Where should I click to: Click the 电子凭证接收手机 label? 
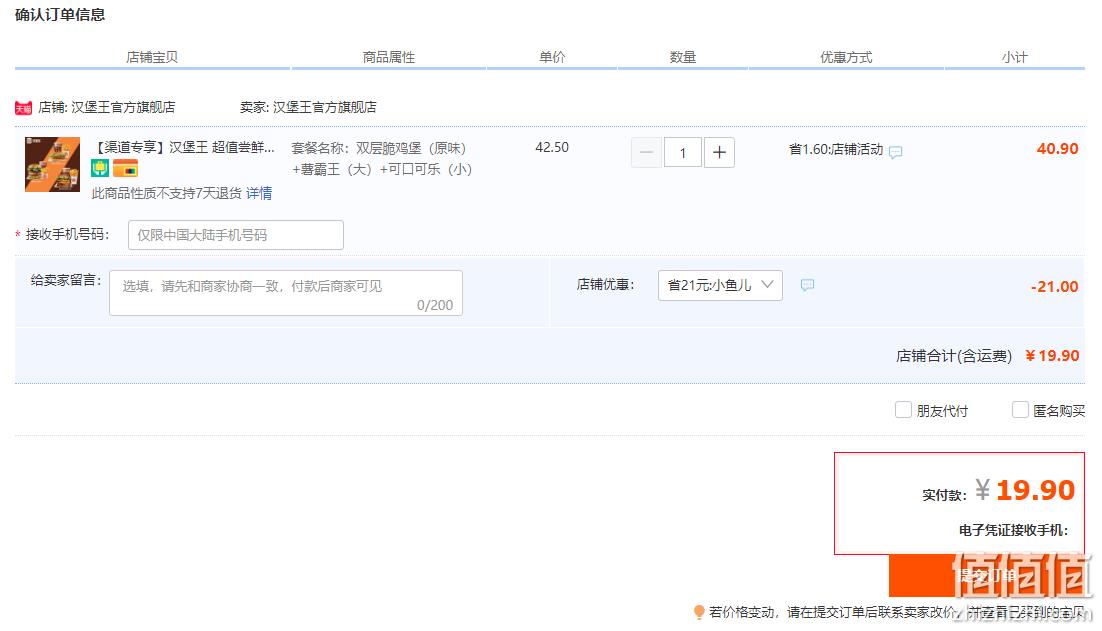pos(1013,531)
